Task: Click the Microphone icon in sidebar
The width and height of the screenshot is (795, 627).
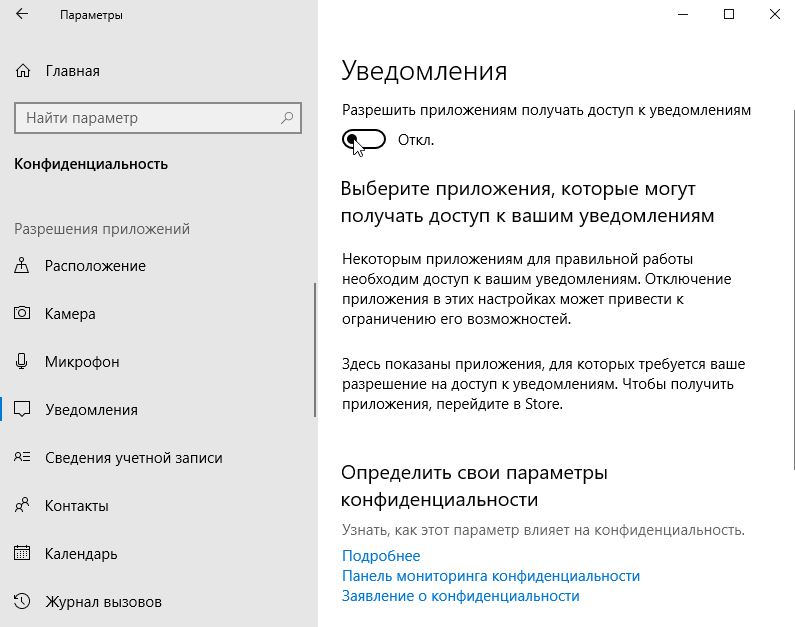Action: pyautogui.click(x=22, y=361)
